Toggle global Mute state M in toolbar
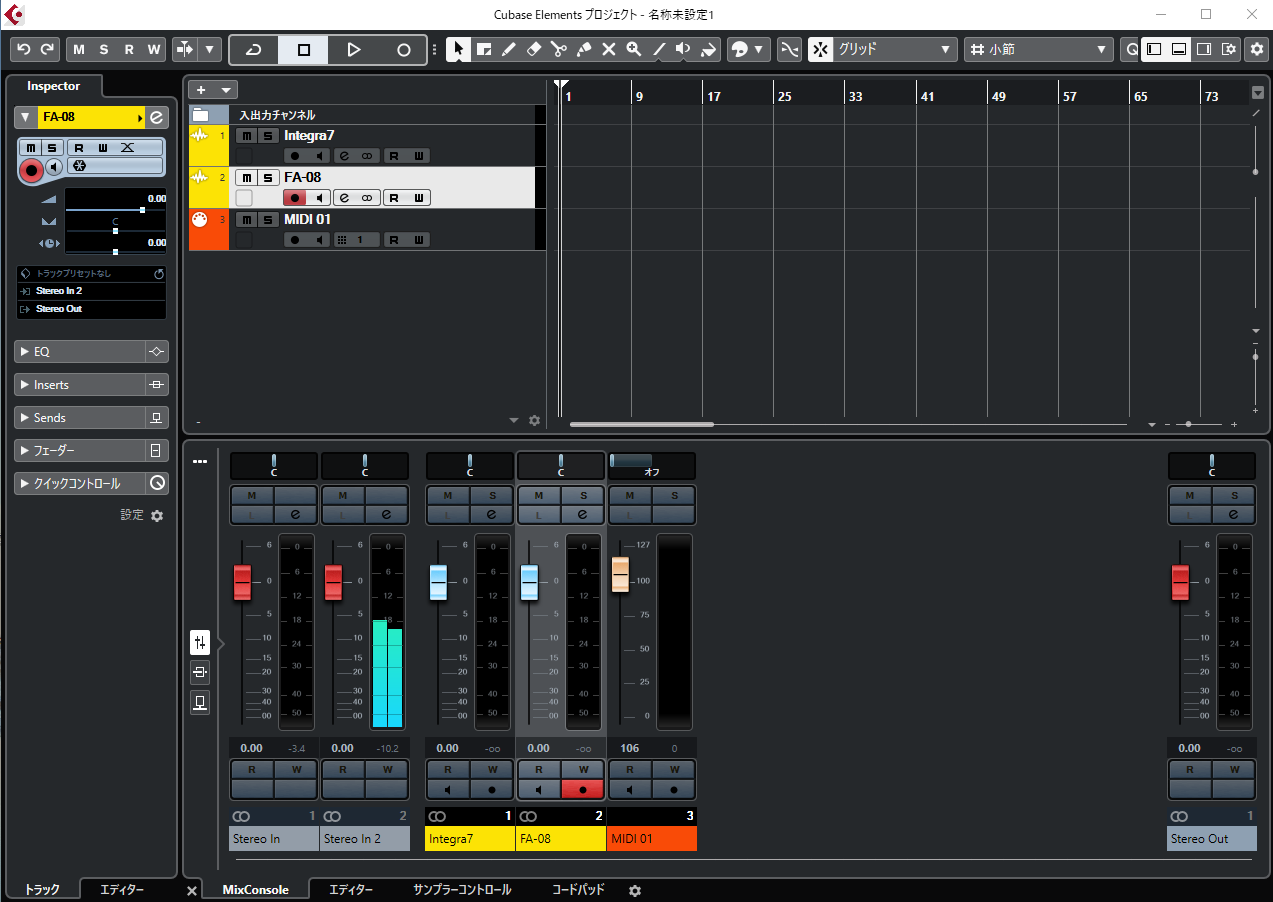The image size is (1273, 902). click(79, 49)
